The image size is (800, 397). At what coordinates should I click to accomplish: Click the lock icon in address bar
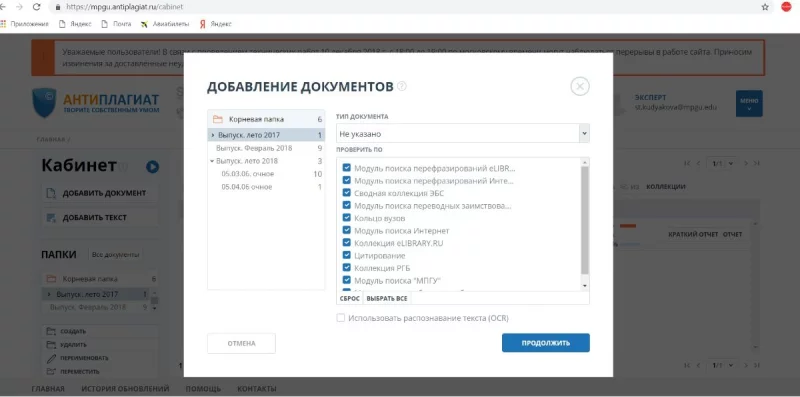pos(57,7)
